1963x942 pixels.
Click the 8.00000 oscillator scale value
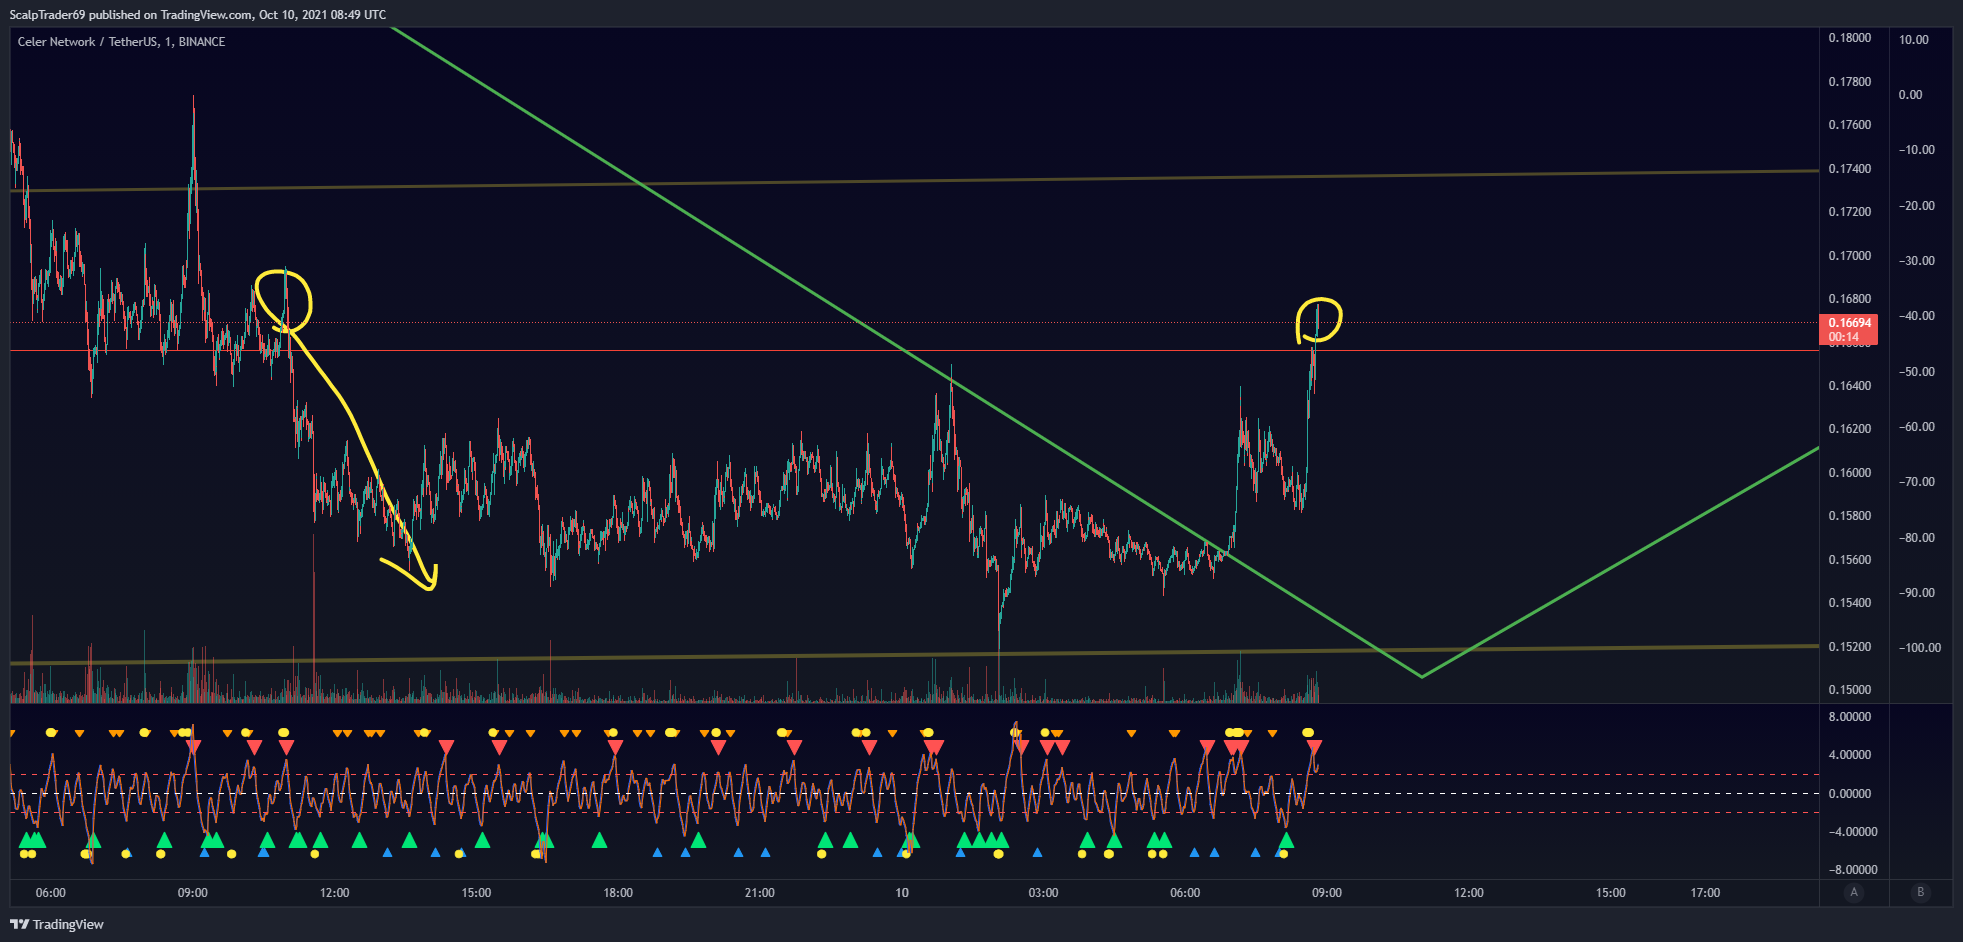[1850, 717]
